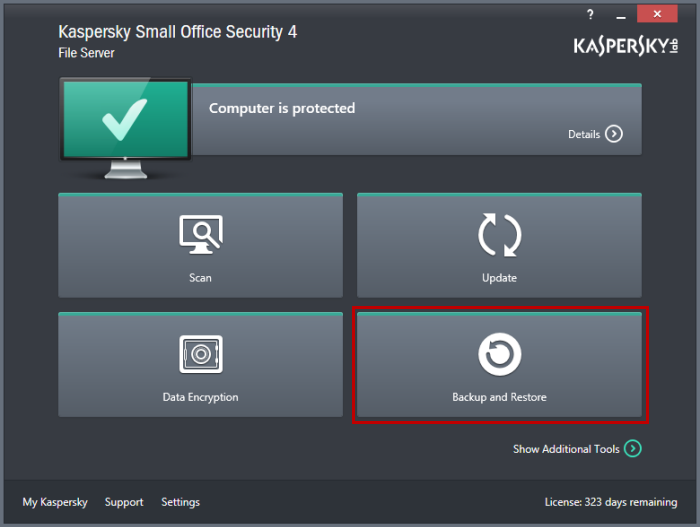Click the Details arrow circle icon
700x527 pixels.
coord(614,134)
